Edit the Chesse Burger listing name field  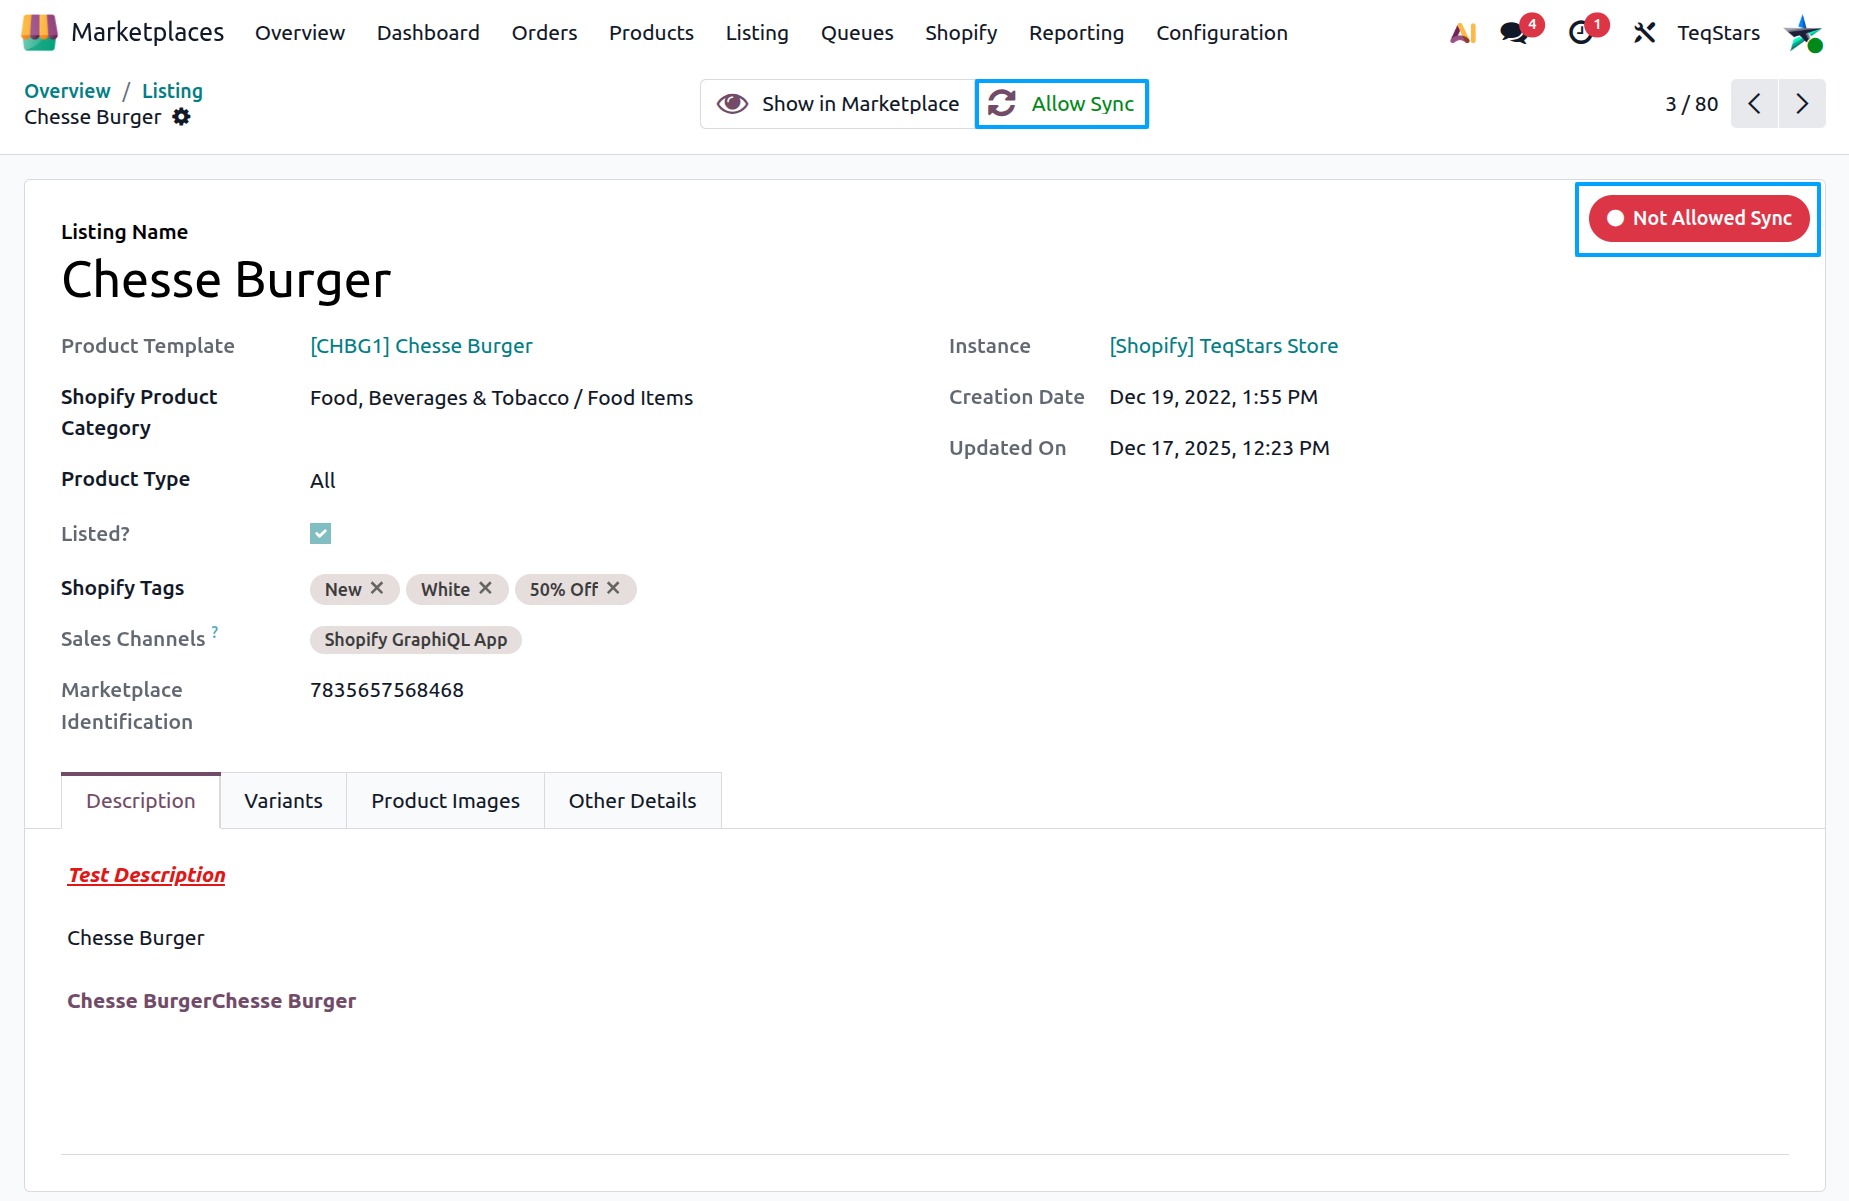click(226, 280)
